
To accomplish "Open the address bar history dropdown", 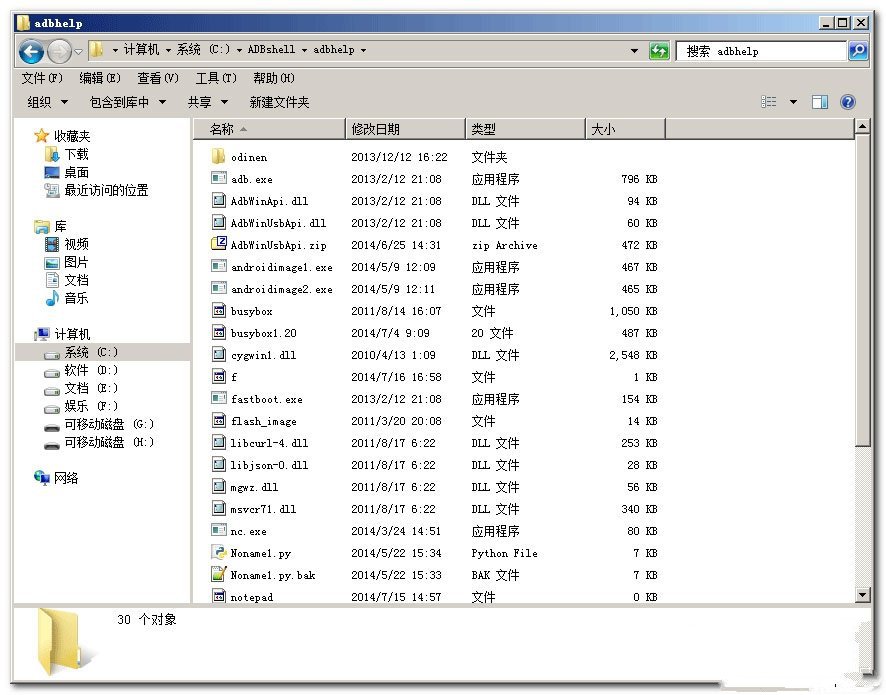I will coord(634,50).
